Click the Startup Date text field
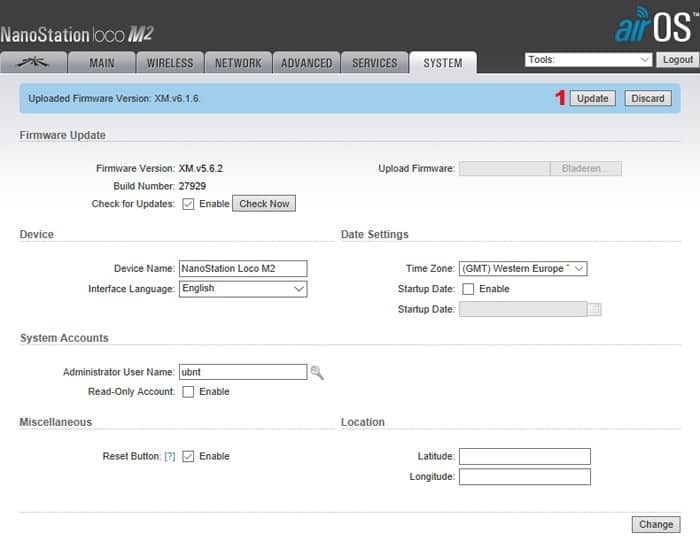 click(x=523, y=309)
